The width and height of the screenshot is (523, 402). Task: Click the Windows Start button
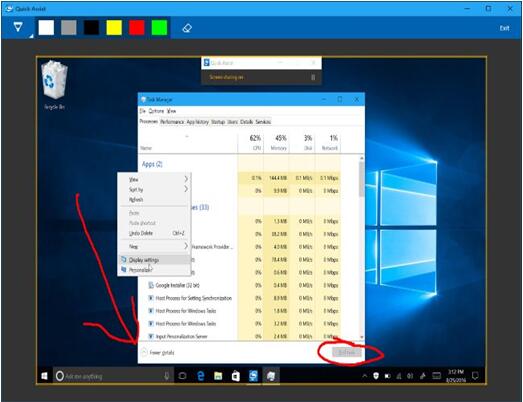[44, 376]
